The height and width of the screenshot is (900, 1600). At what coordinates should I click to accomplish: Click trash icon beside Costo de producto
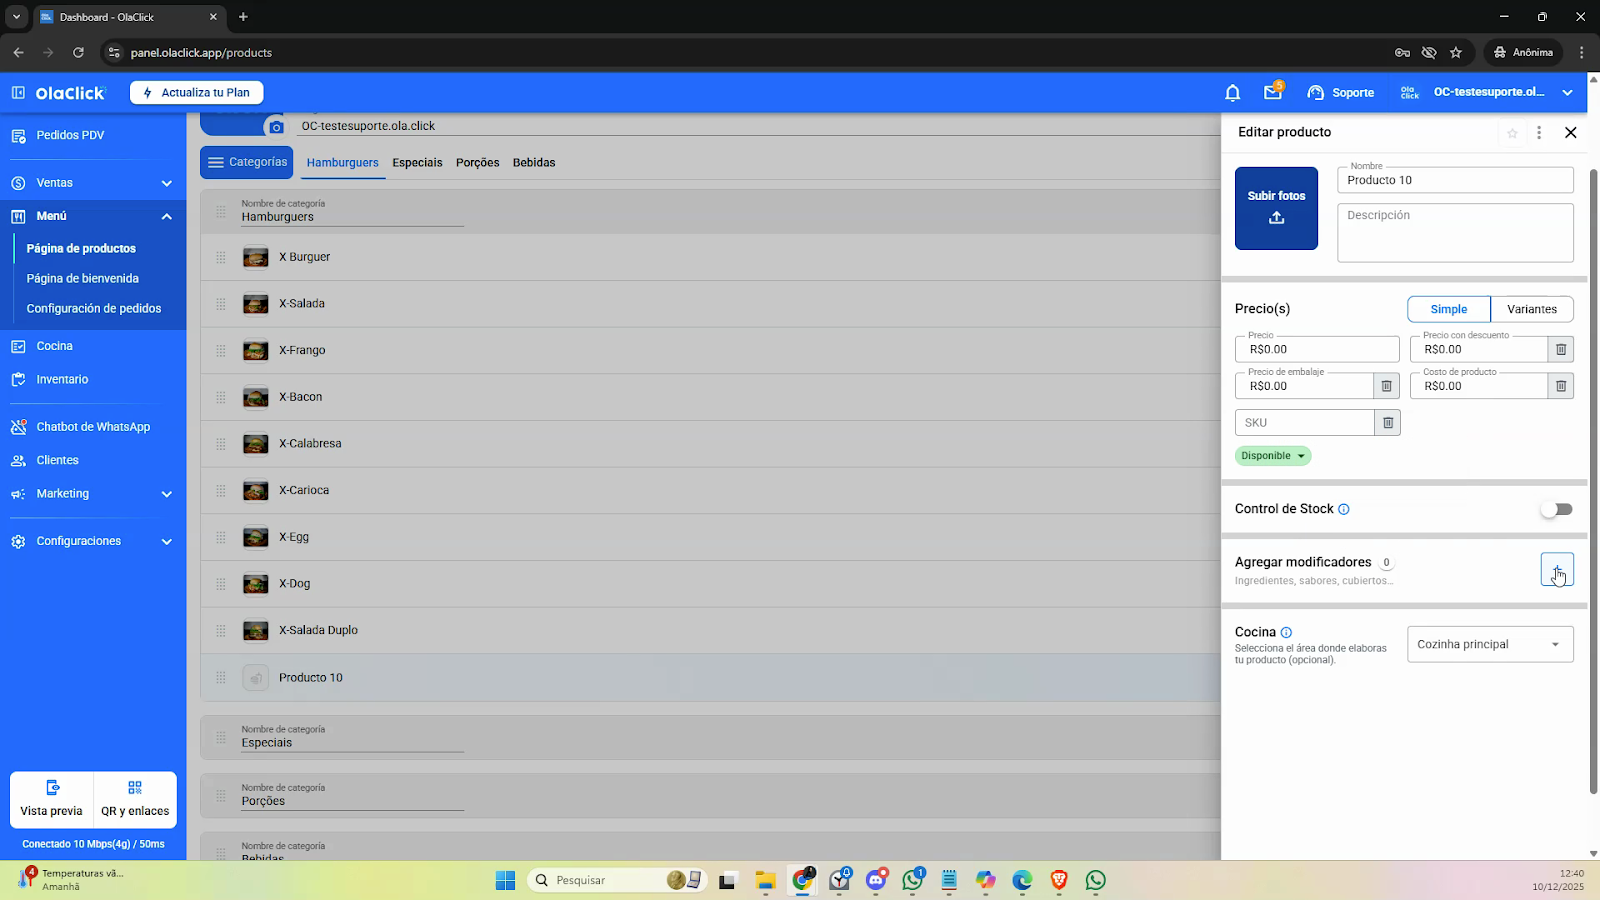(1560, 386)
